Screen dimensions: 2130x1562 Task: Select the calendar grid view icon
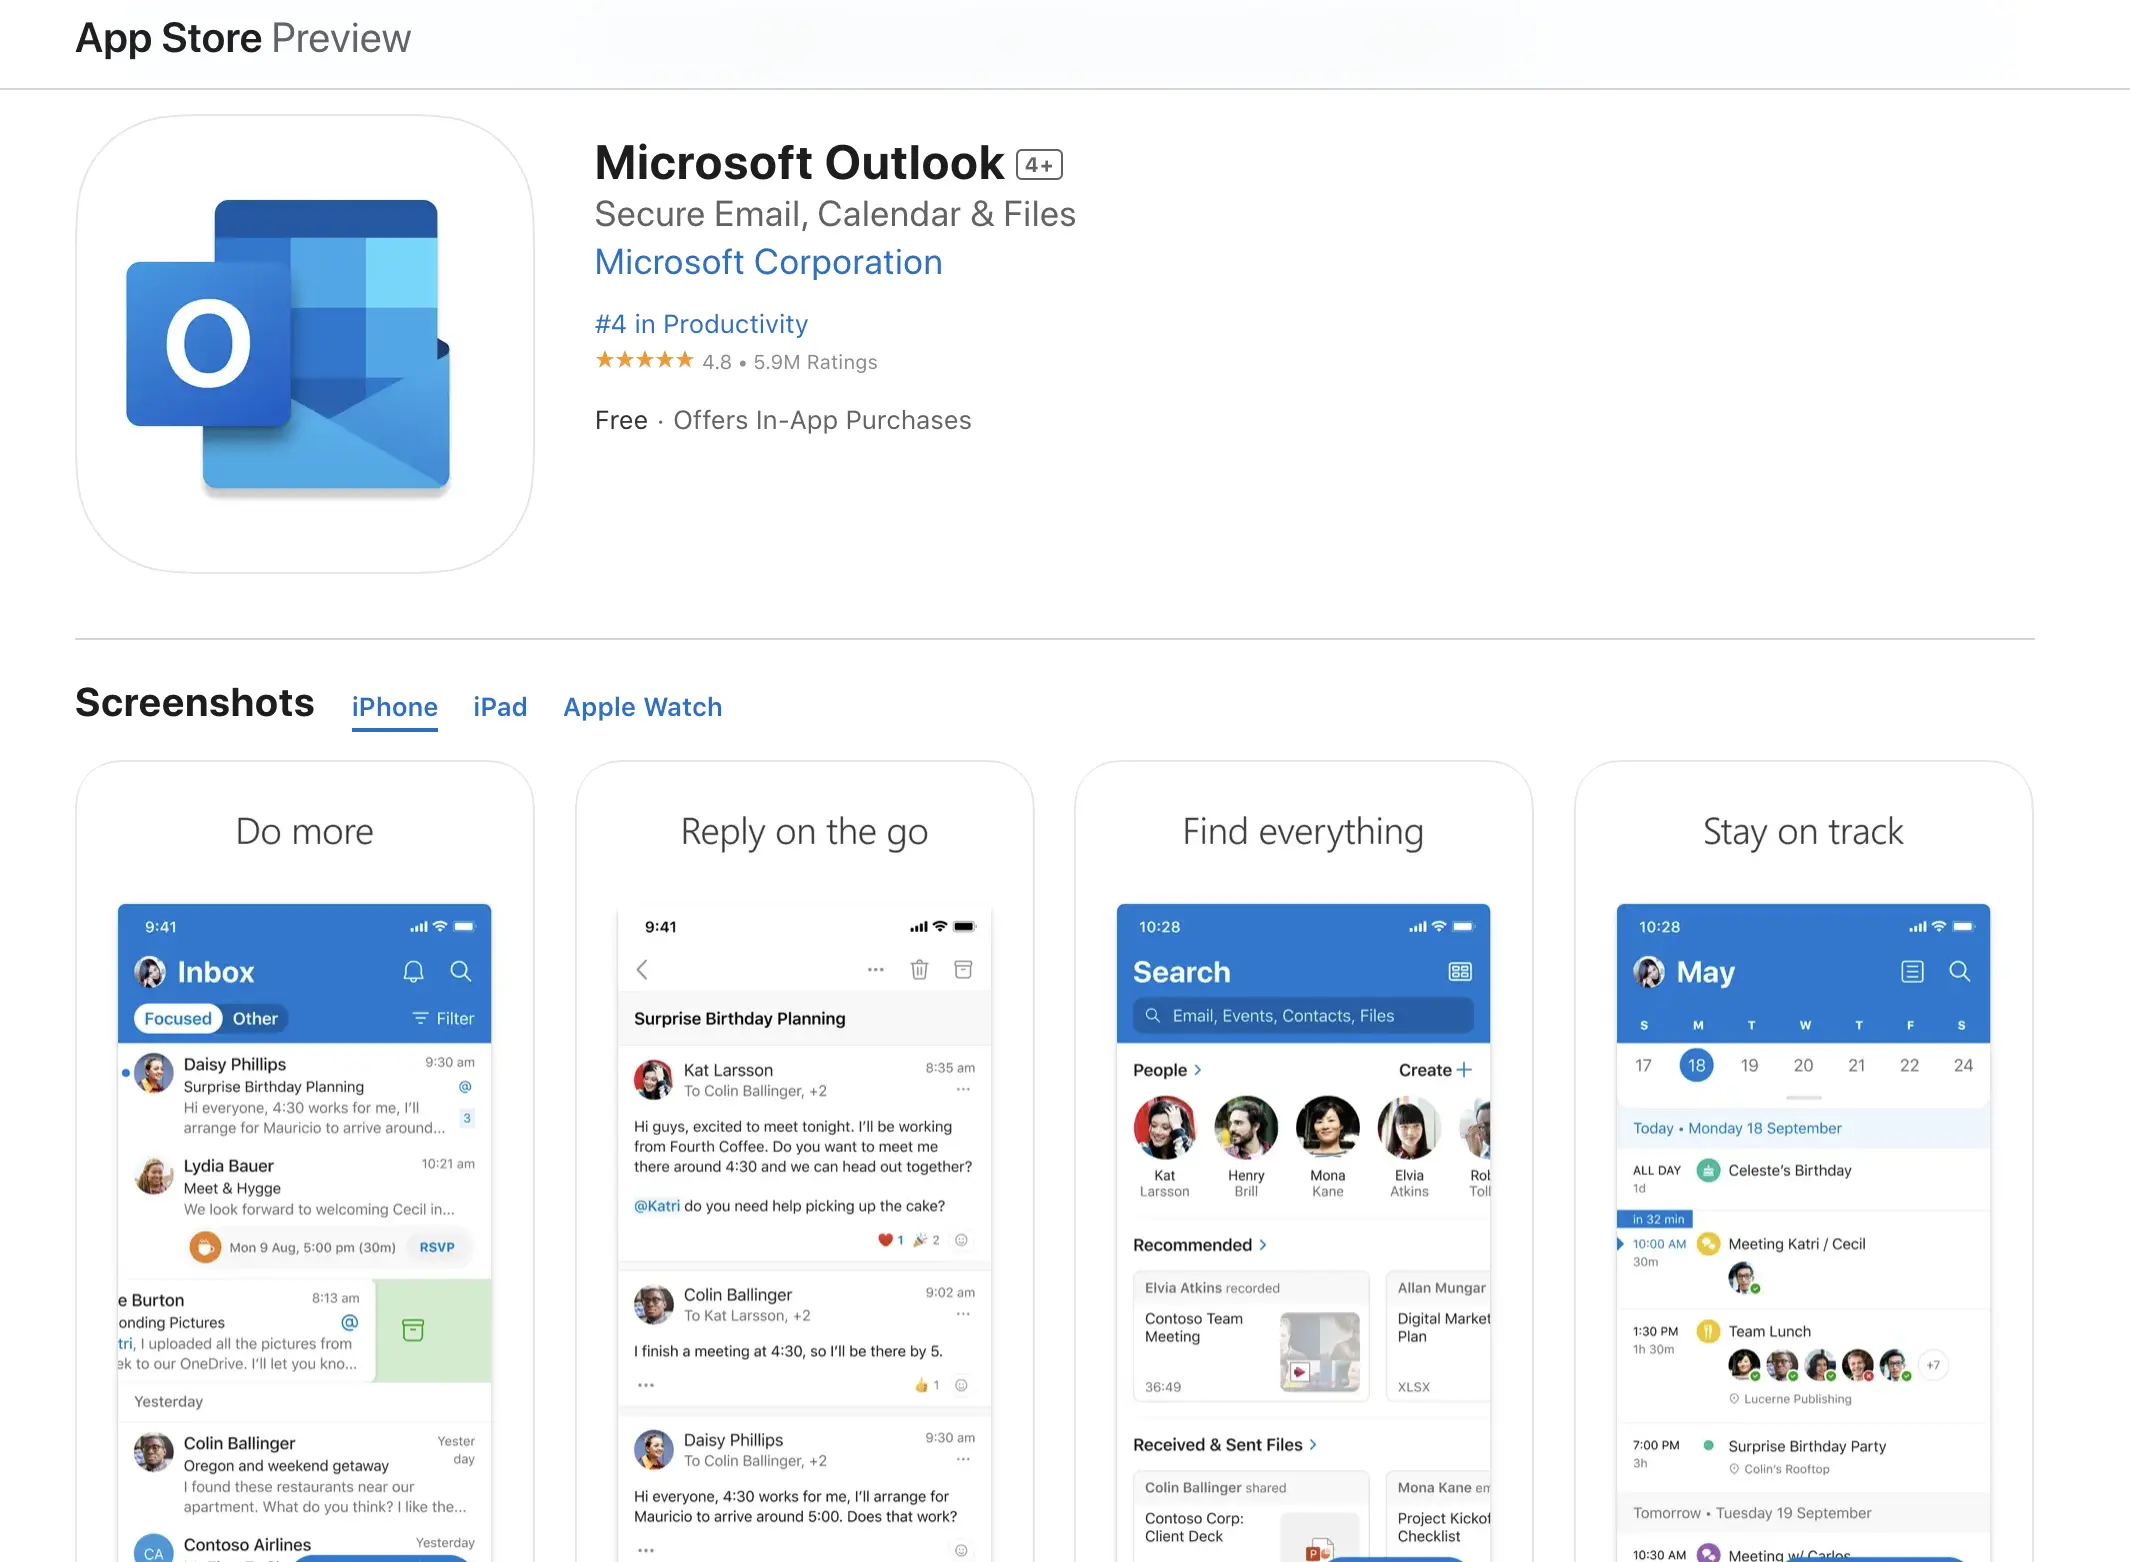tap(1908, 974)
